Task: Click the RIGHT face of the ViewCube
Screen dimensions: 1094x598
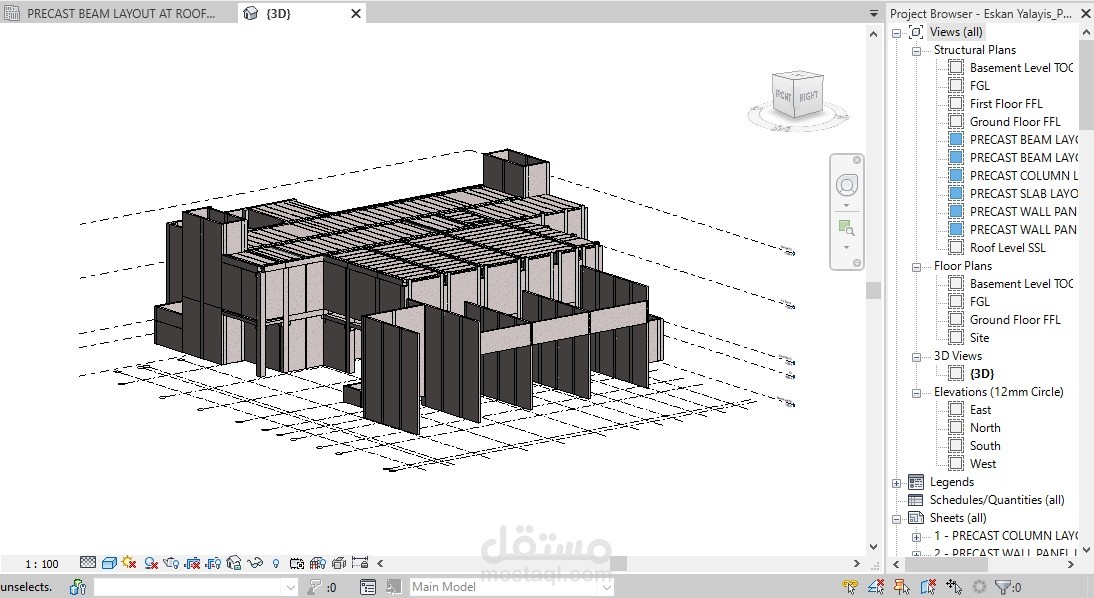Action: click(809, 96)
